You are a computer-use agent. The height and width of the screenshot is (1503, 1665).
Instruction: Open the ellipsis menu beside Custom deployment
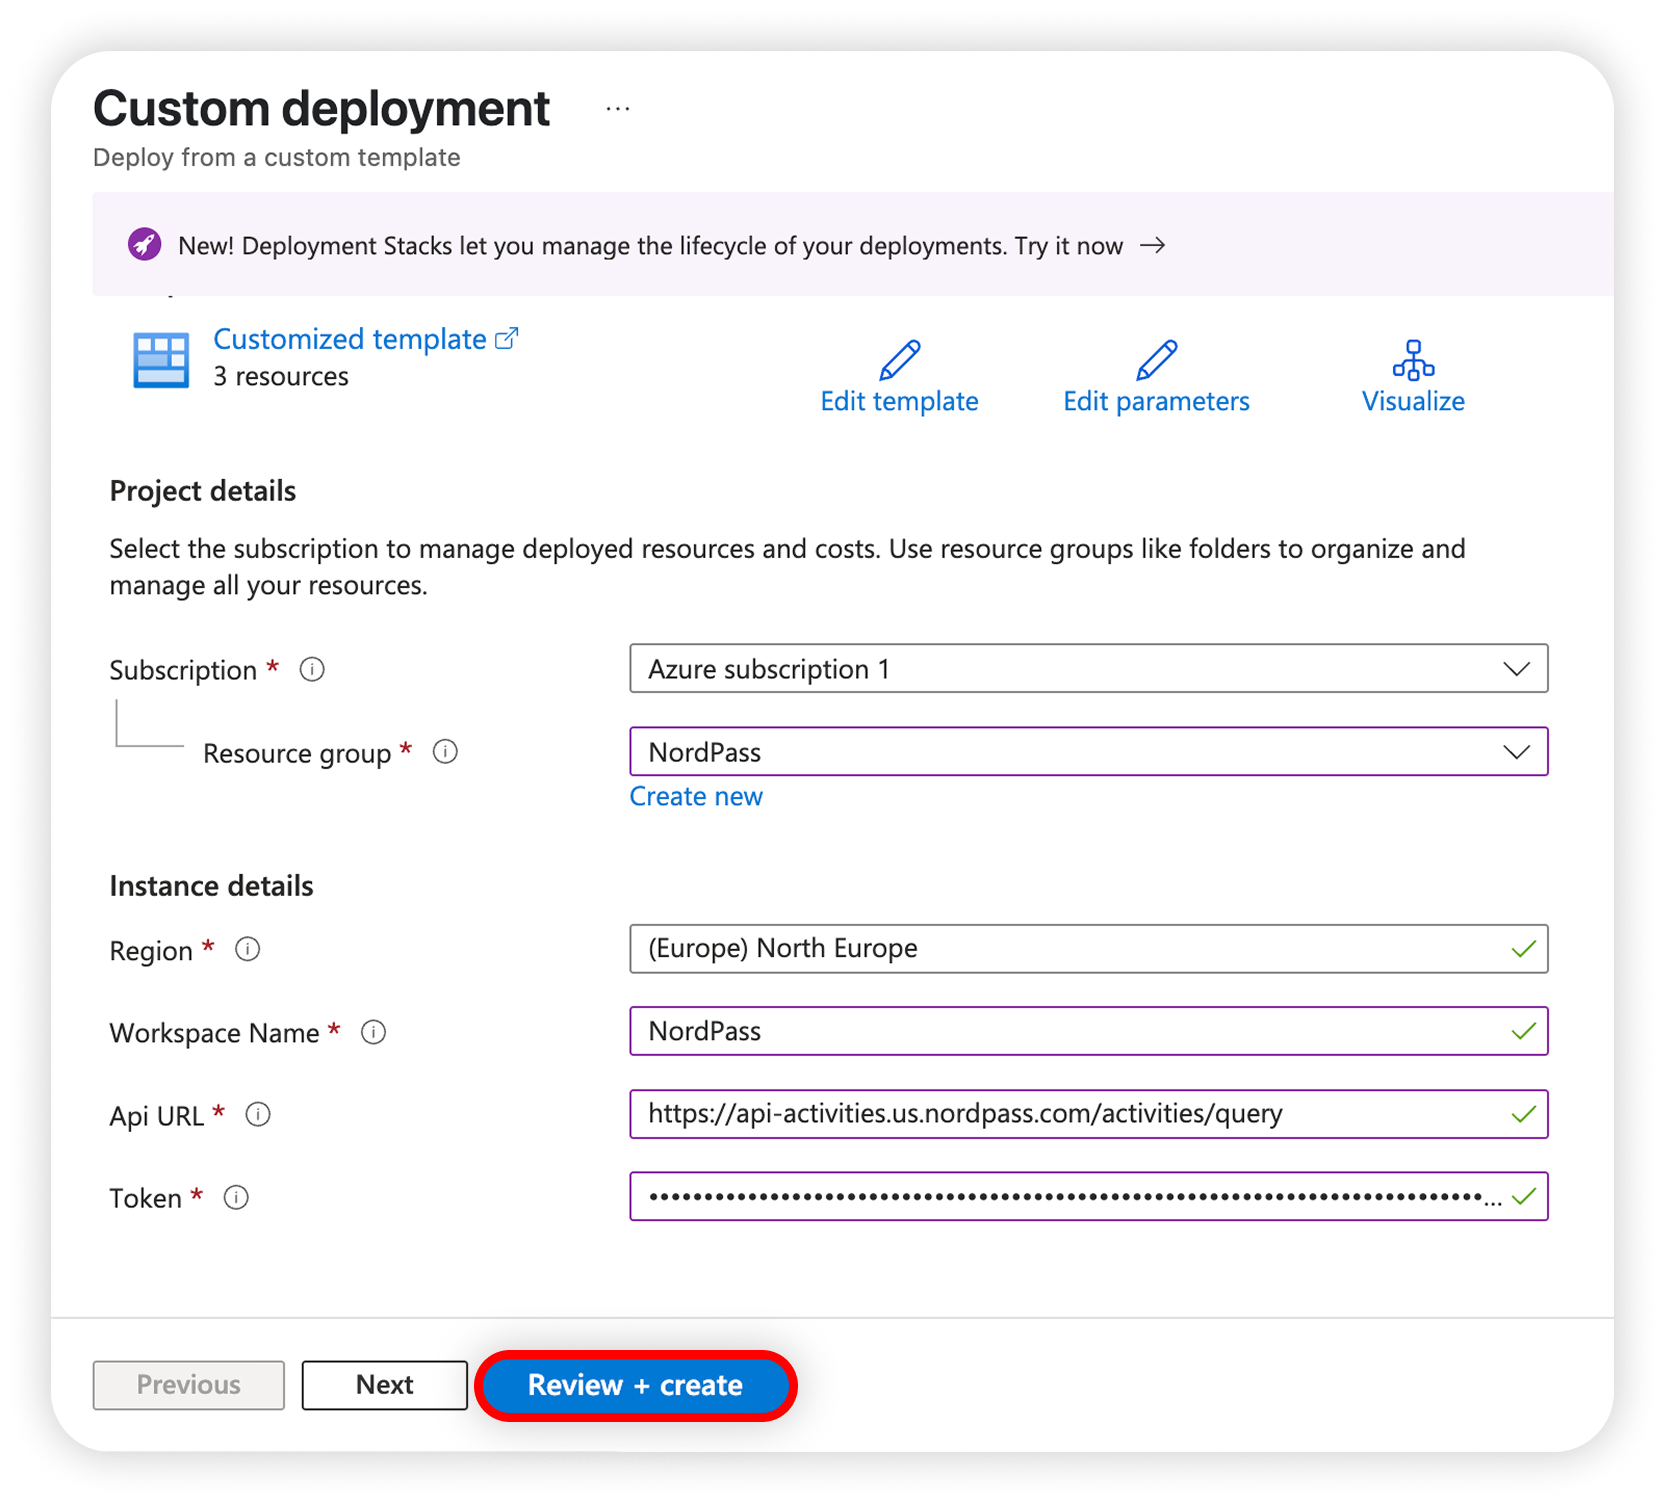click(x=618, y=109)
